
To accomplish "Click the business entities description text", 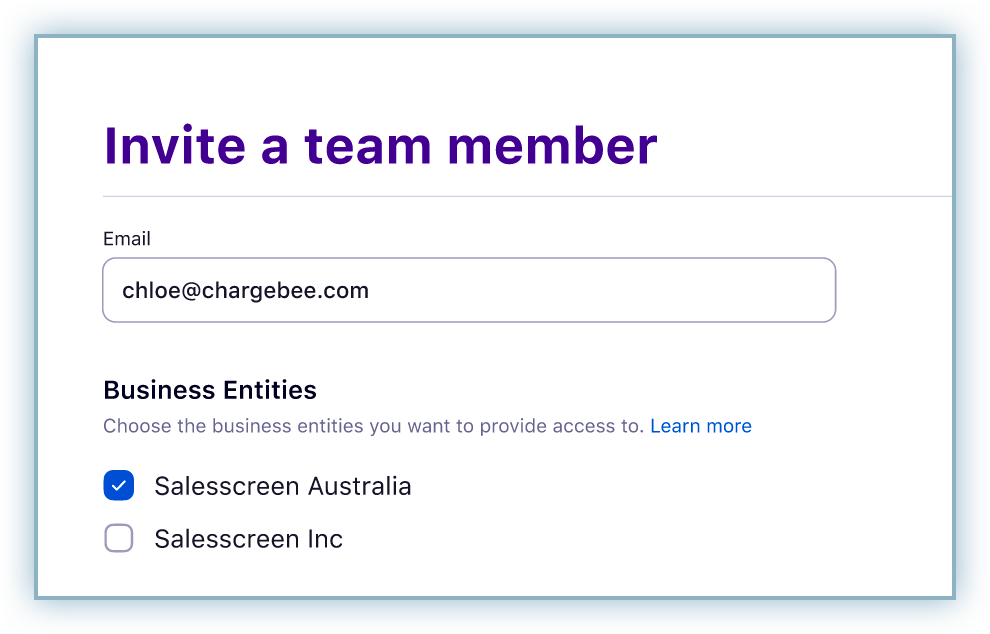I will (x=373, y=426).
